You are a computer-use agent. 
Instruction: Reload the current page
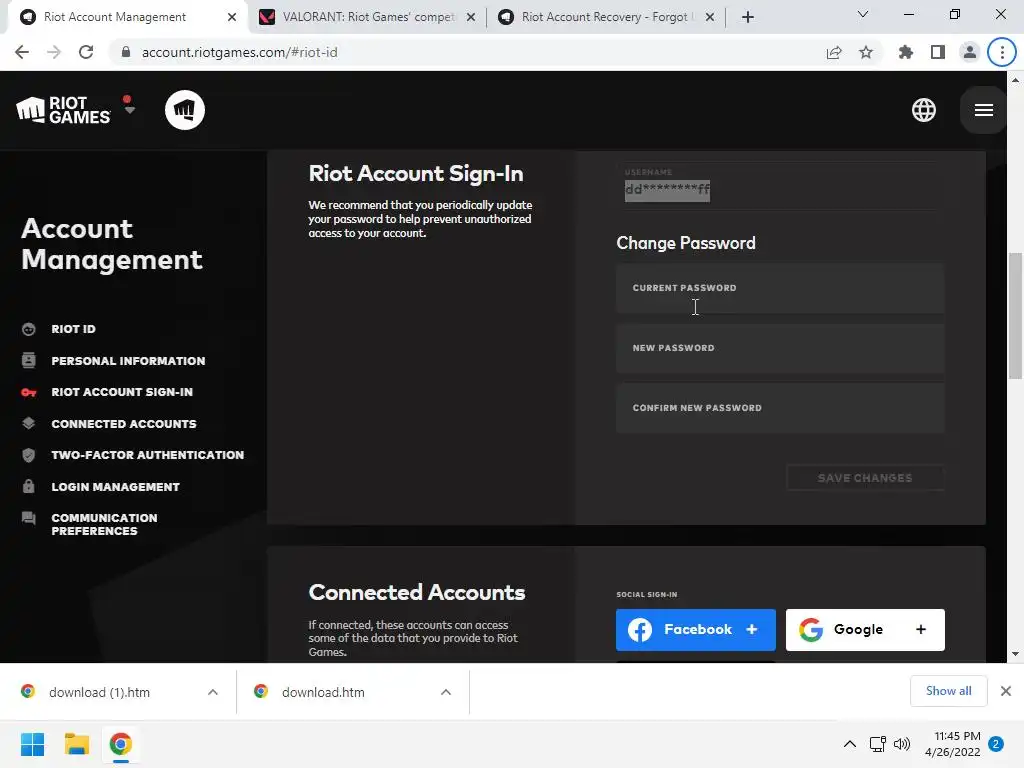click(86, 52)
